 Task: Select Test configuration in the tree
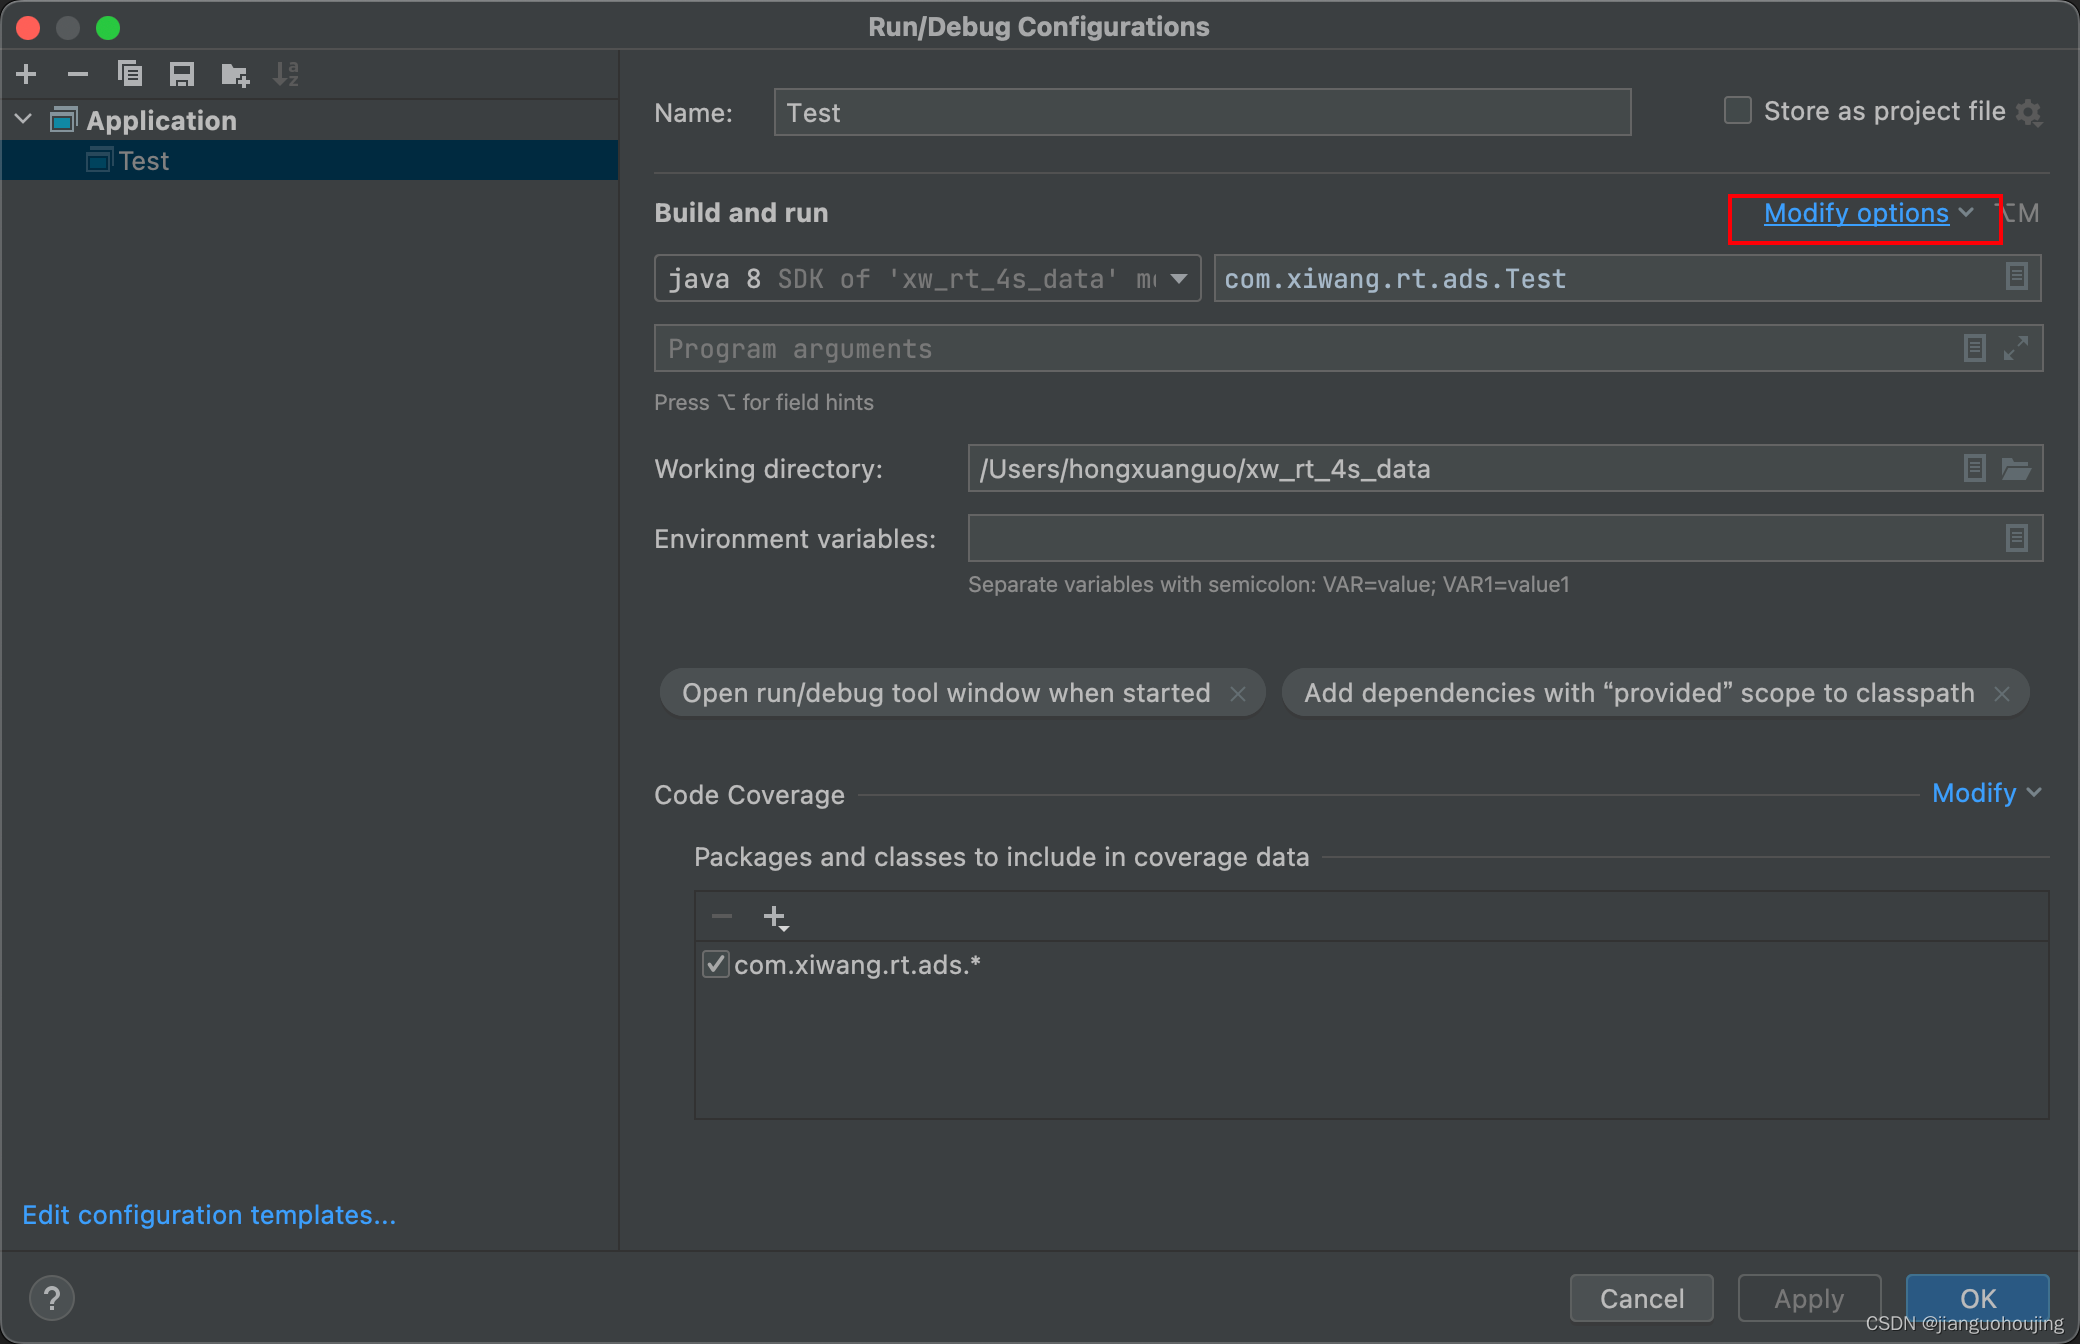[x=143, y=161]
